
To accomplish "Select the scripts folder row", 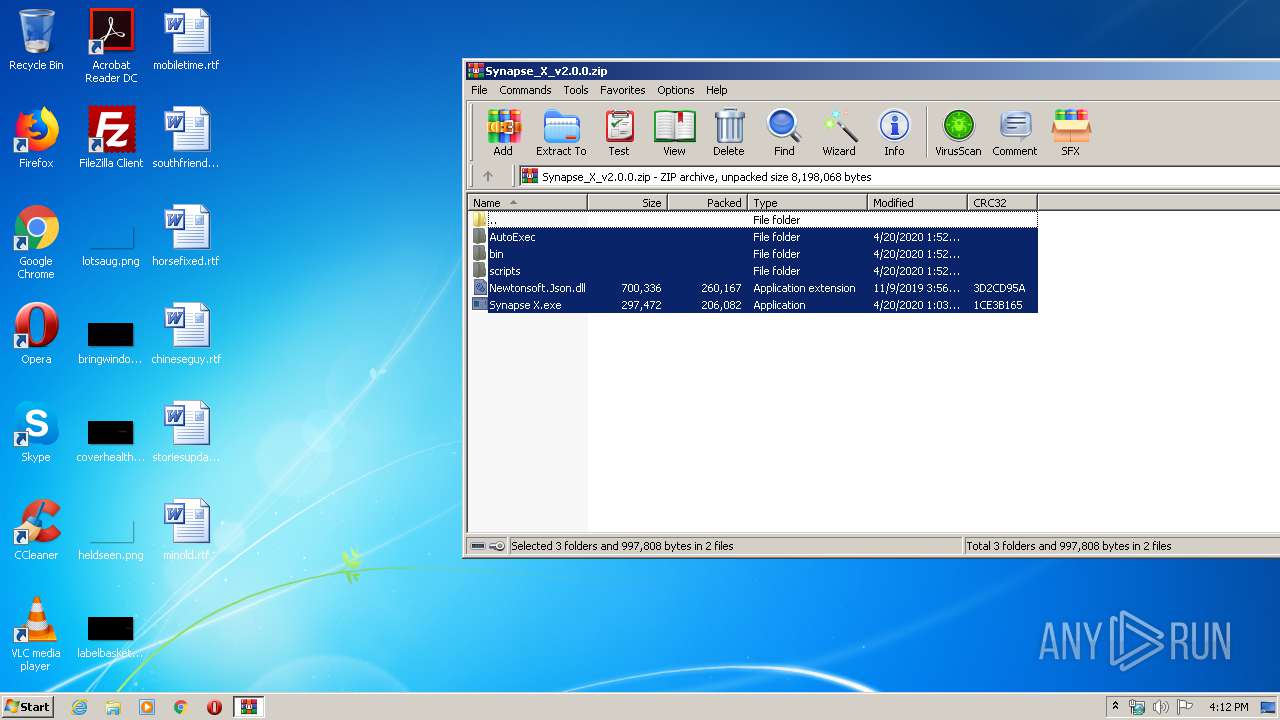I will [753, 271].
